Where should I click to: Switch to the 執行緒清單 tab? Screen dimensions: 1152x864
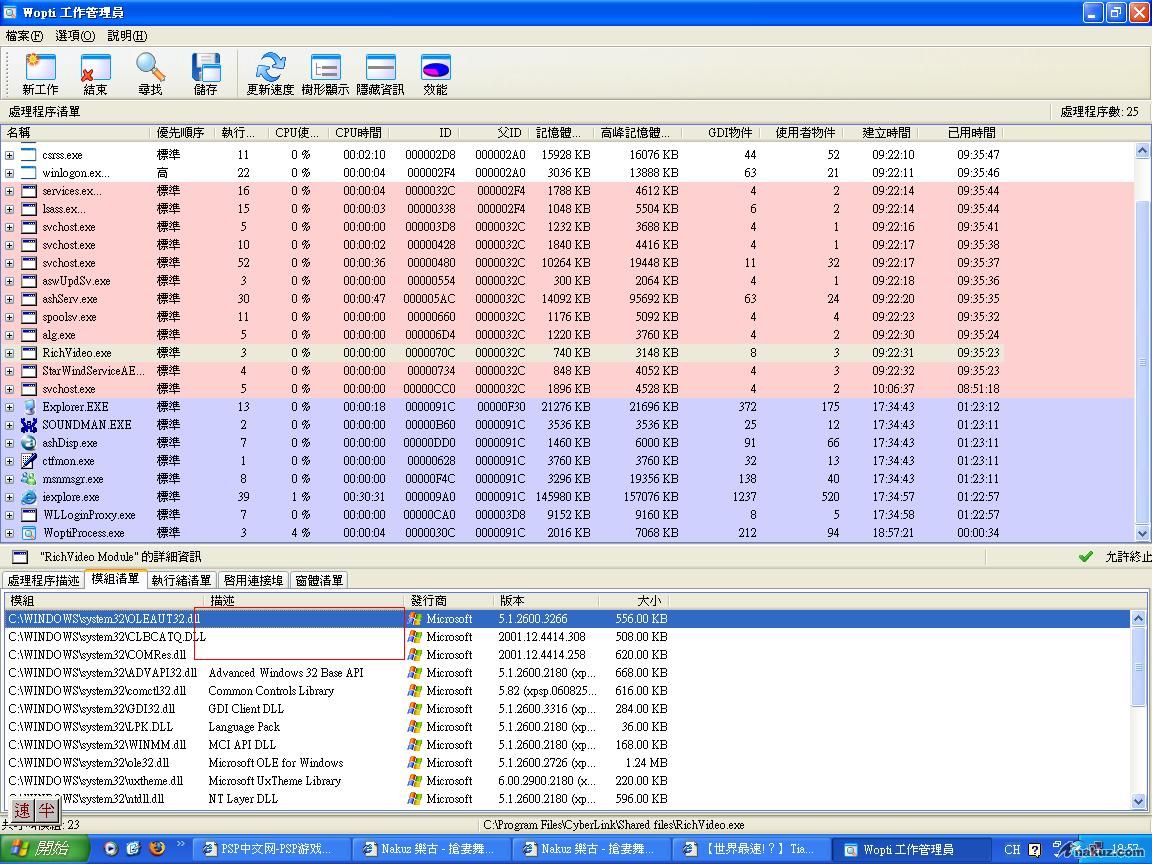tap(181, 580)
